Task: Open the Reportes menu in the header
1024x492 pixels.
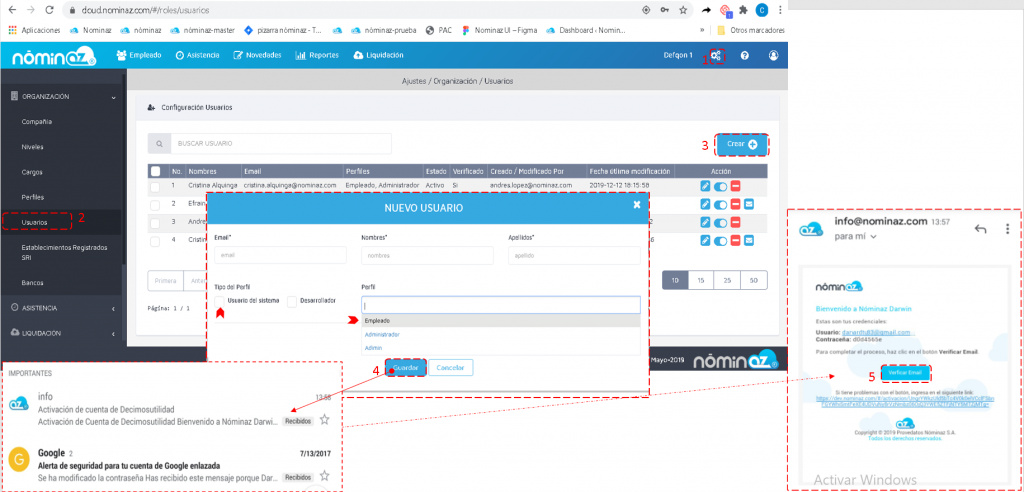Action: pyautogui.click(x=317, y=56)
